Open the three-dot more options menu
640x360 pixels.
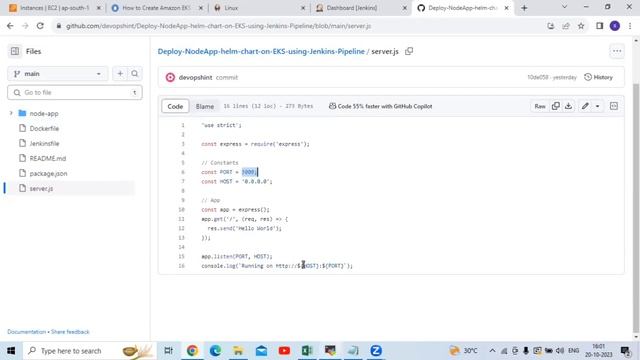617,51
